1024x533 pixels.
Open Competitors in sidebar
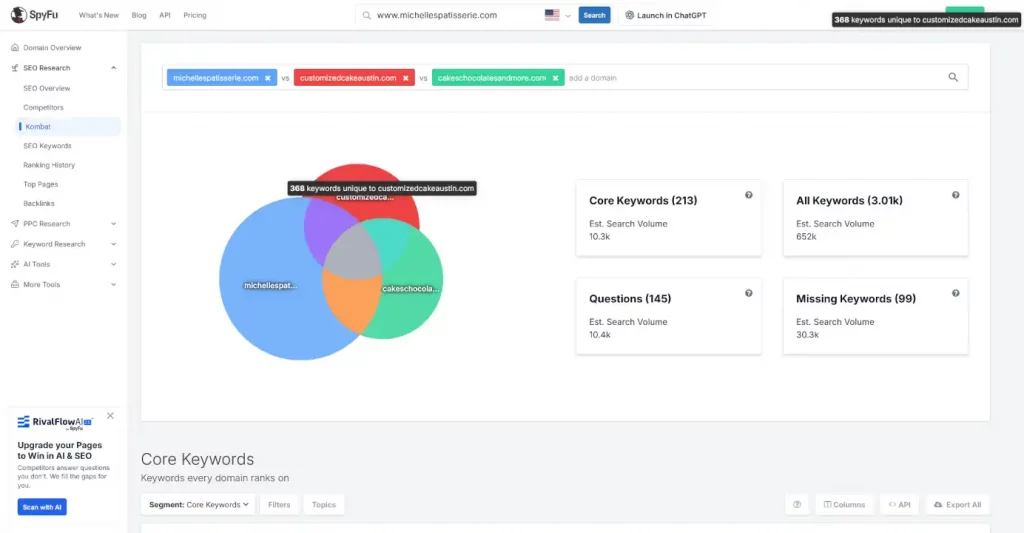click(43, 107)
